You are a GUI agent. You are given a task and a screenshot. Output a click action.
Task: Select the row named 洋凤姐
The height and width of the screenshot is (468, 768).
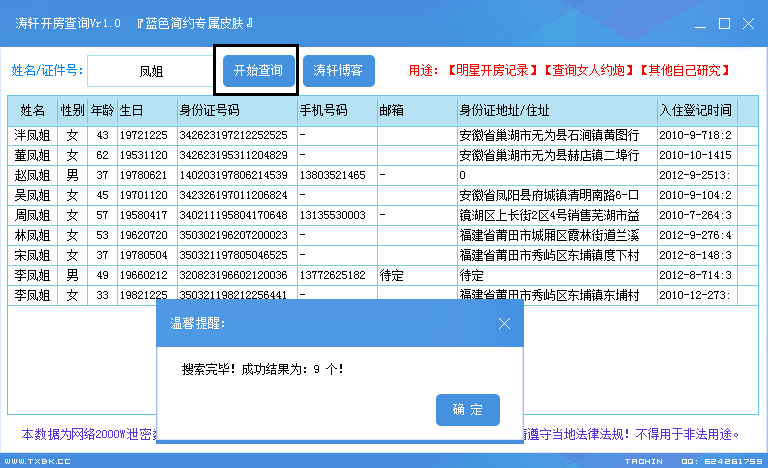[x=383, y=135]
